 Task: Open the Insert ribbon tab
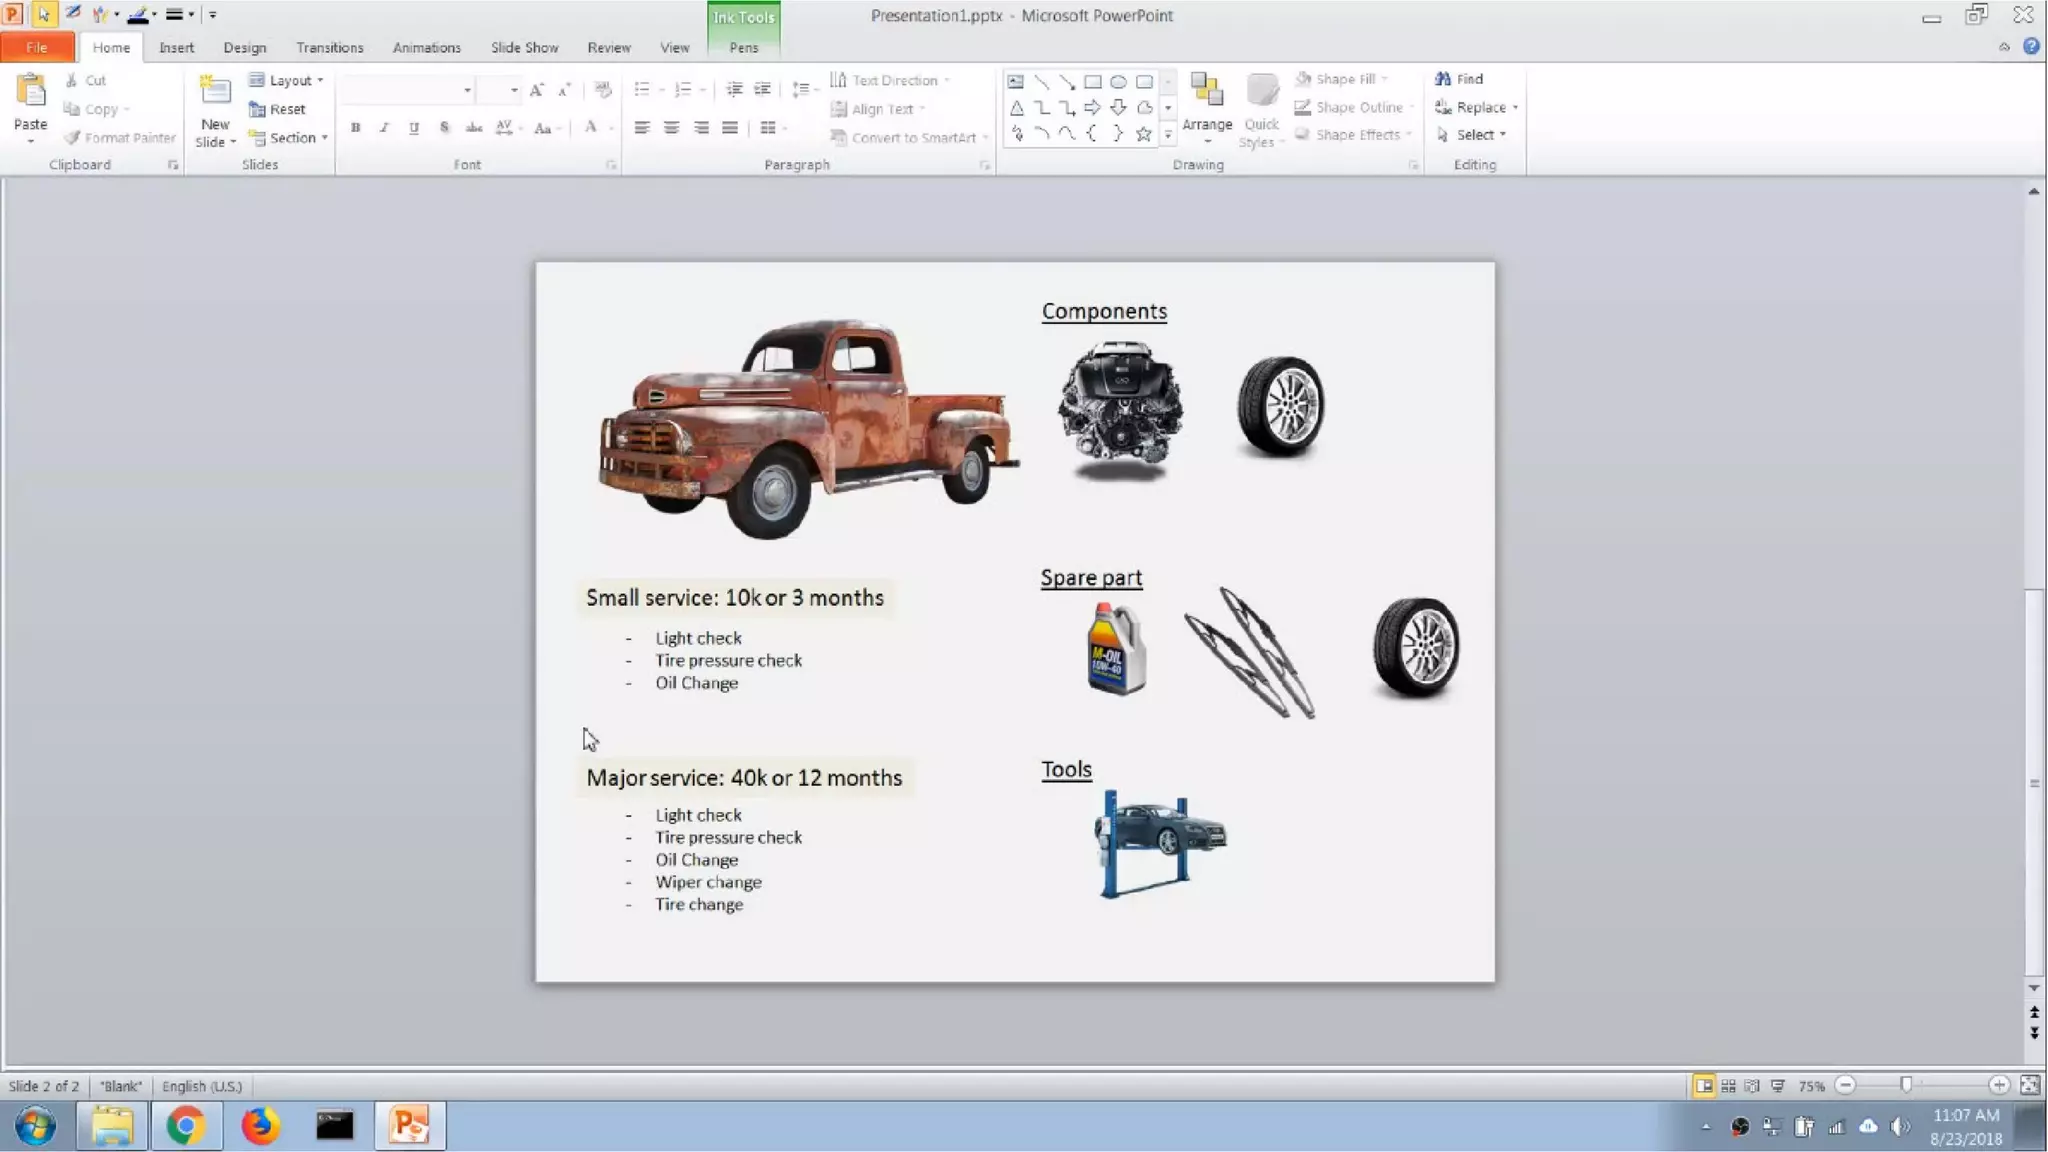tap(176, 47)
